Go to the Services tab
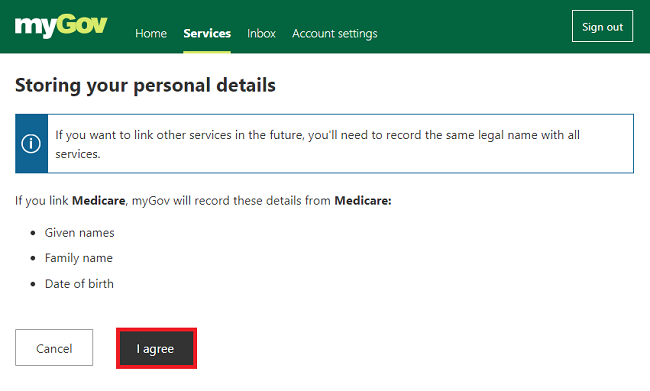The image size is (650, 391). [x=207, y=33]
